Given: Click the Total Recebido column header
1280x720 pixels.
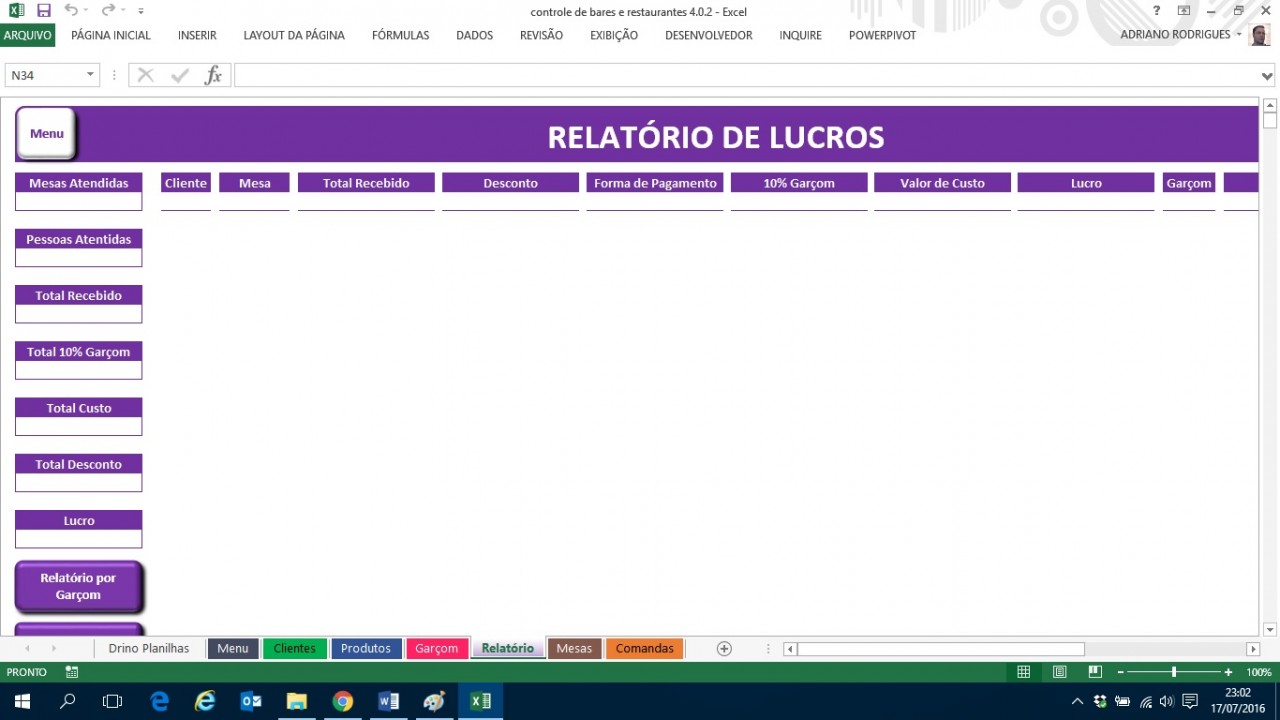Looking at the screenshot, I should click(x=366, y=183).
